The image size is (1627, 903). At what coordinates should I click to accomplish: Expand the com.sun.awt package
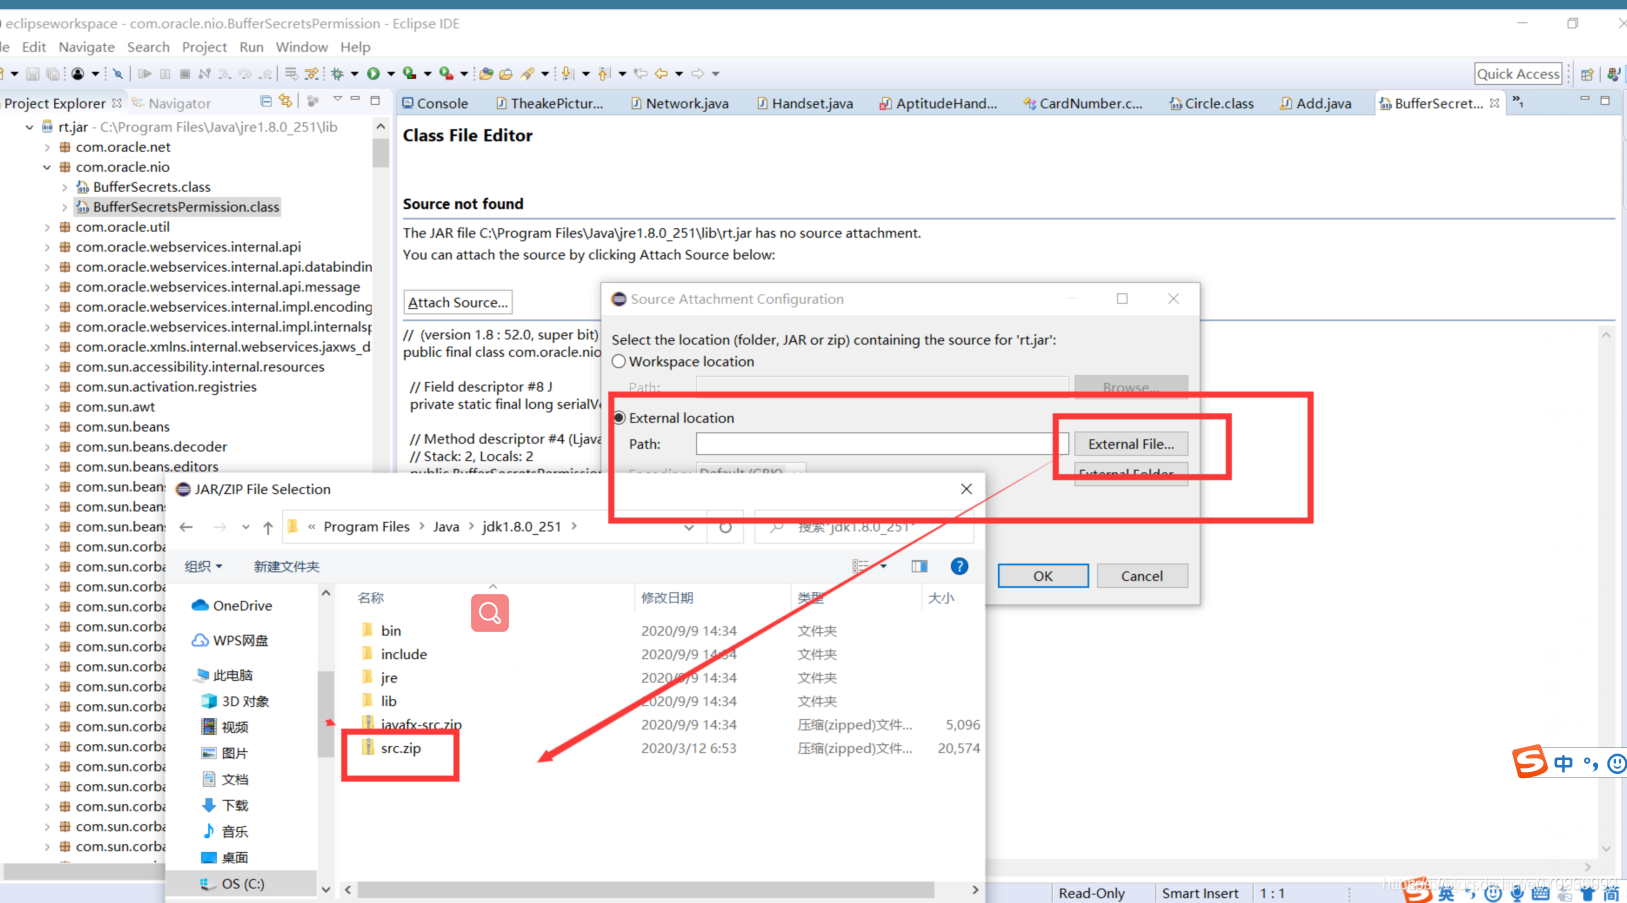tap(46, 407)
